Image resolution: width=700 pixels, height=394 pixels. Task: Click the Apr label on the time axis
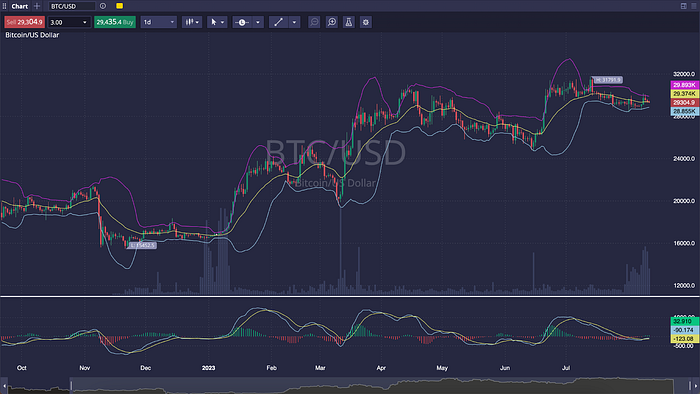coord(381,368)
